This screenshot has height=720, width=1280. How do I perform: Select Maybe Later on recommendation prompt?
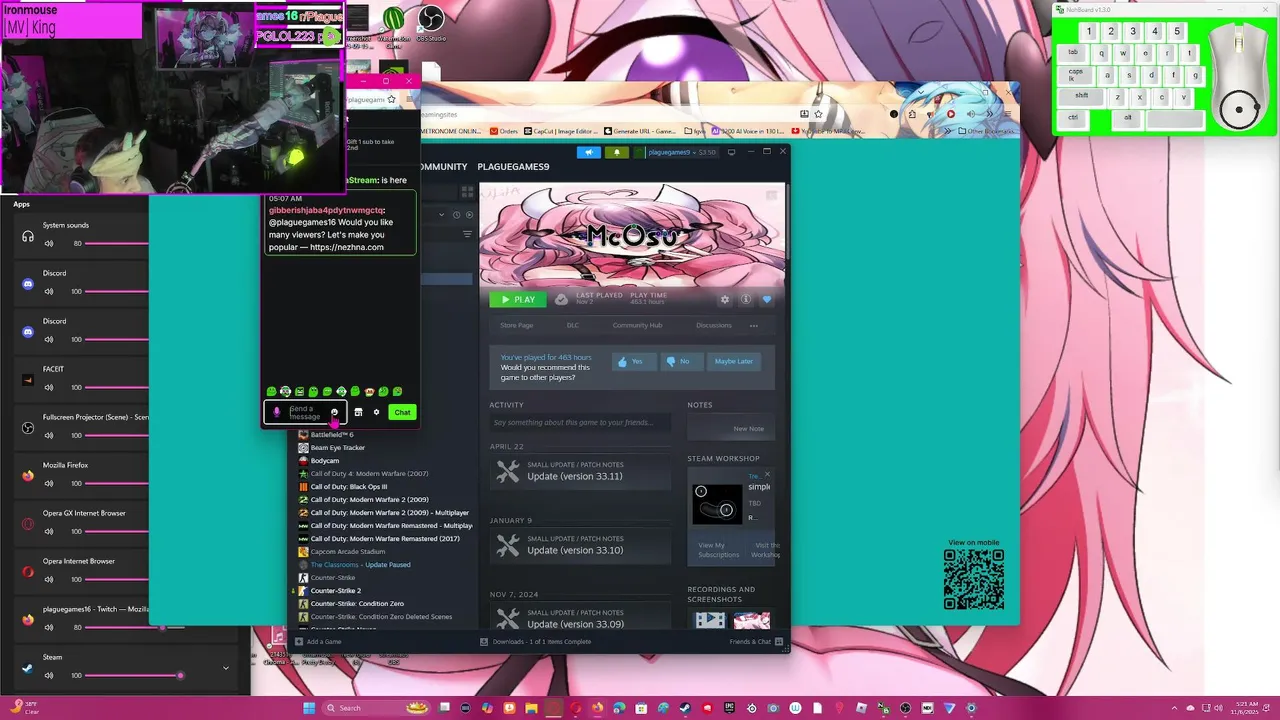click(733, 361)
